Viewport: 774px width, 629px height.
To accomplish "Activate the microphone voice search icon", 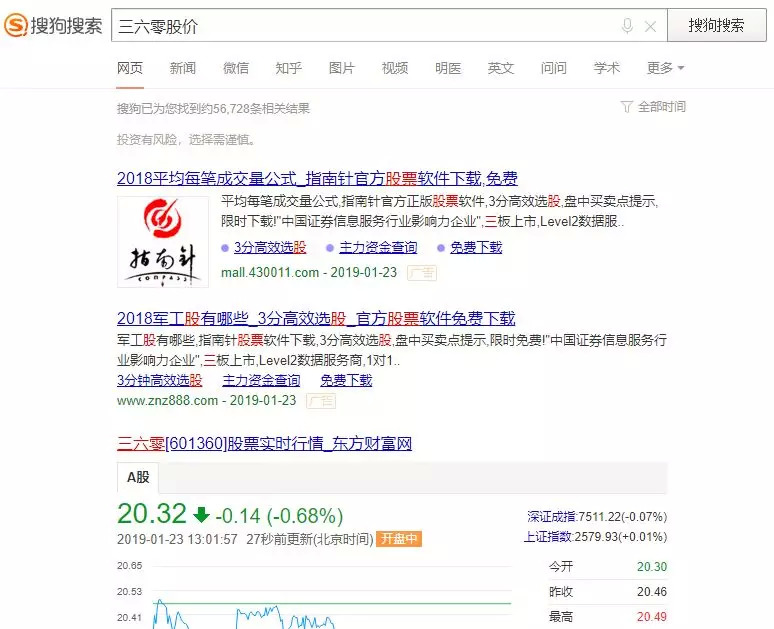I will point(627,26).
